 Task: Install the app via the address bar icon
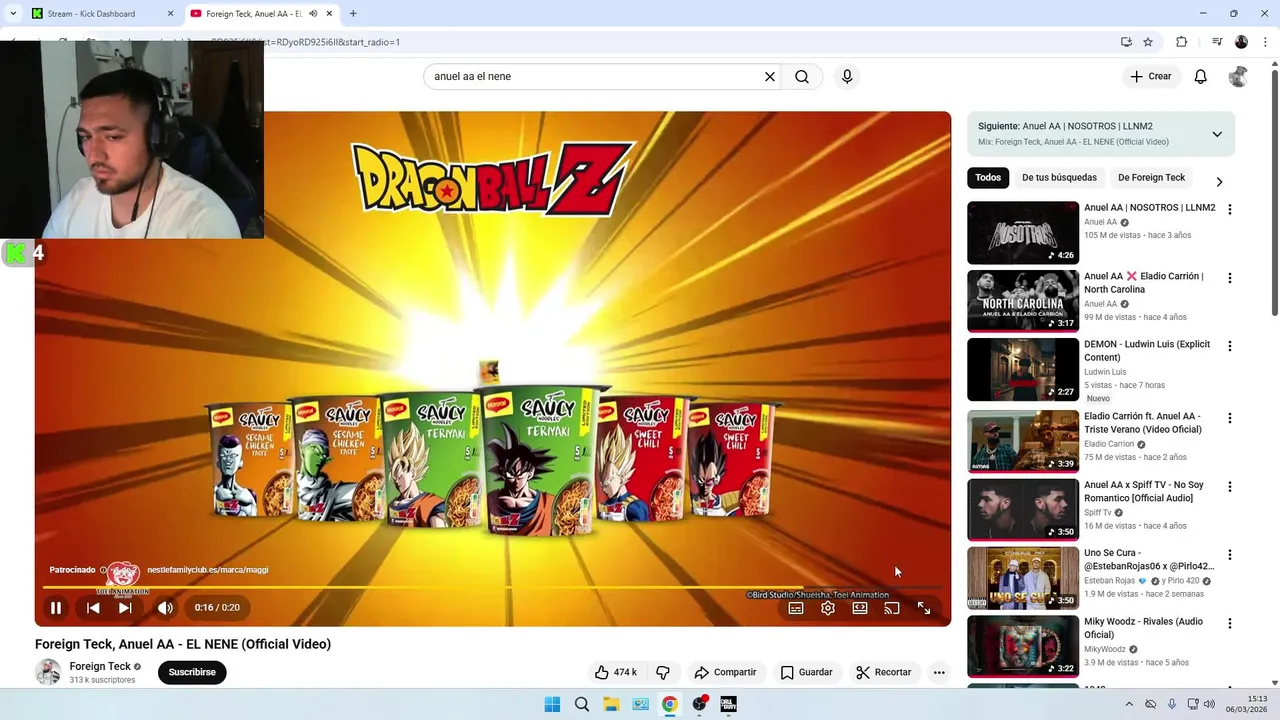point(1126,42)
